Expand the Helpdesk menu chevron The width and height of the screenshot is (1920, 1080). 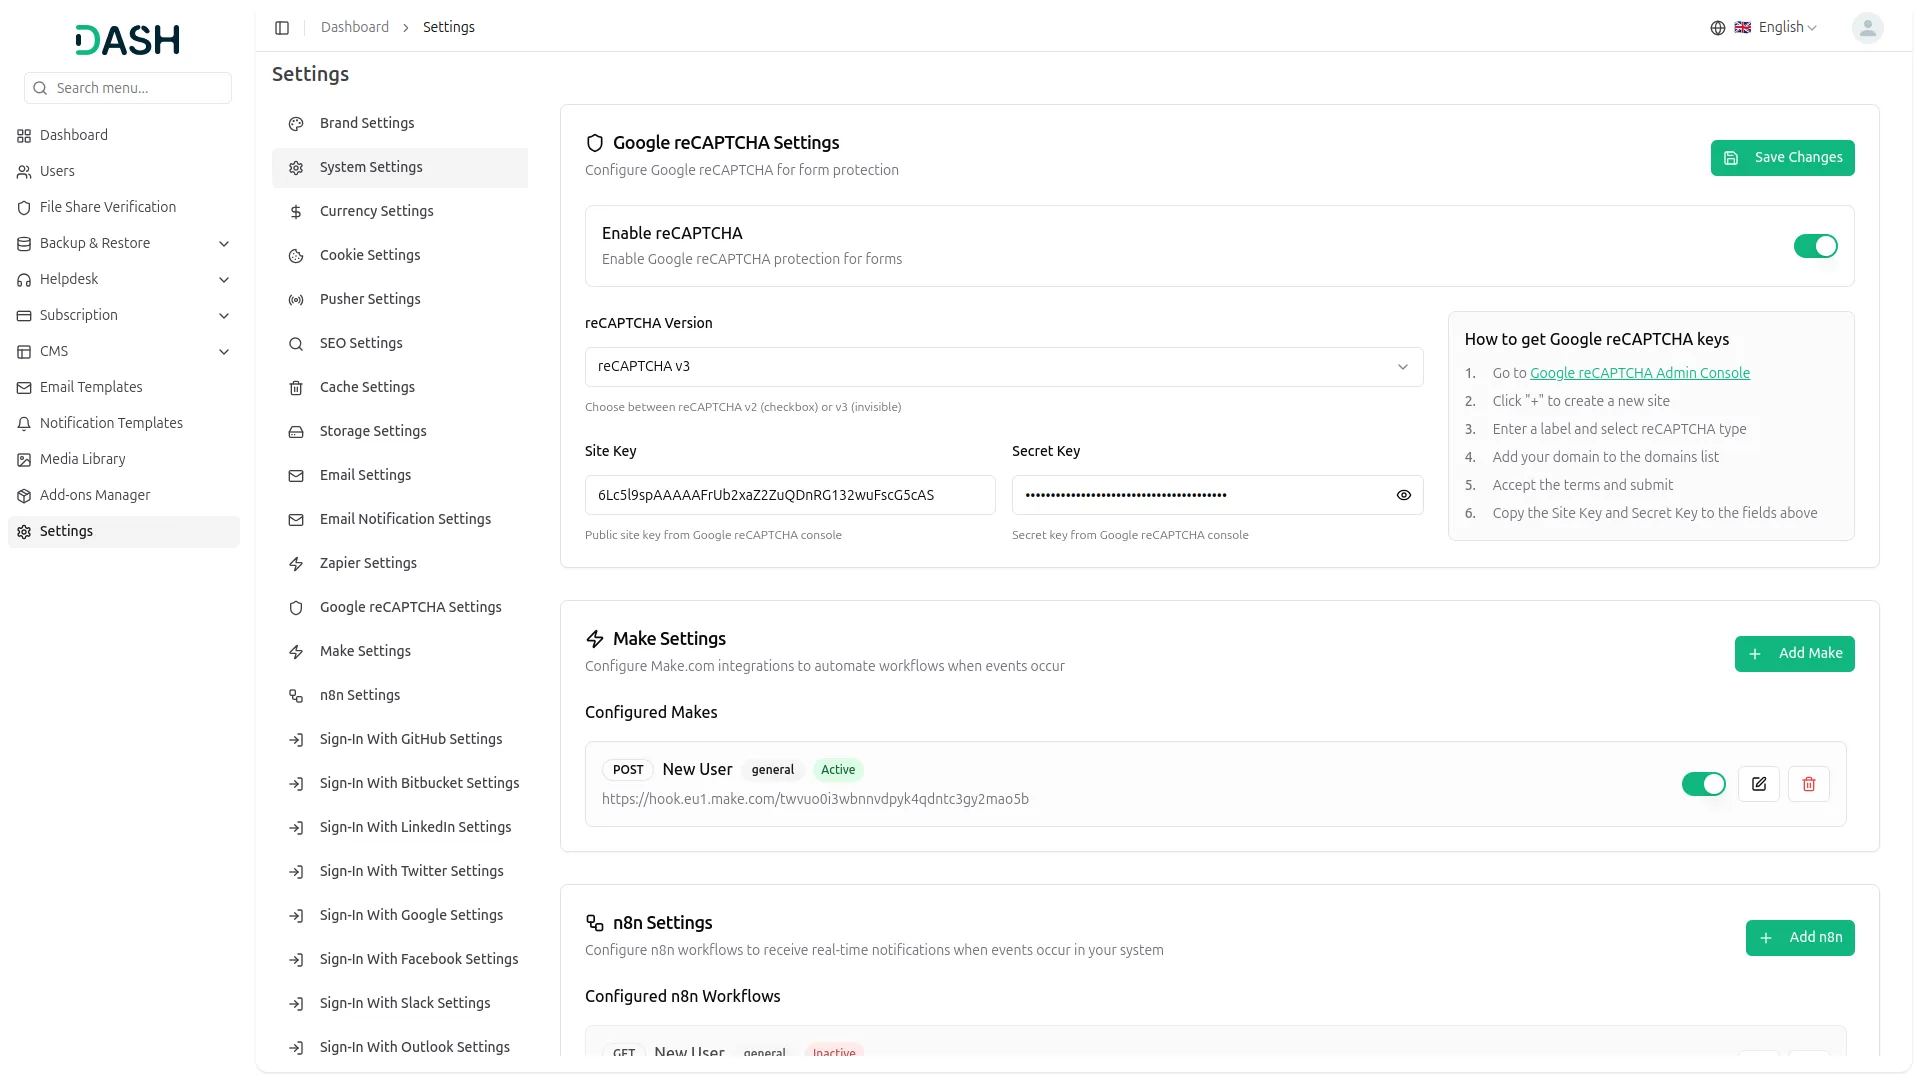coord(224,280)
